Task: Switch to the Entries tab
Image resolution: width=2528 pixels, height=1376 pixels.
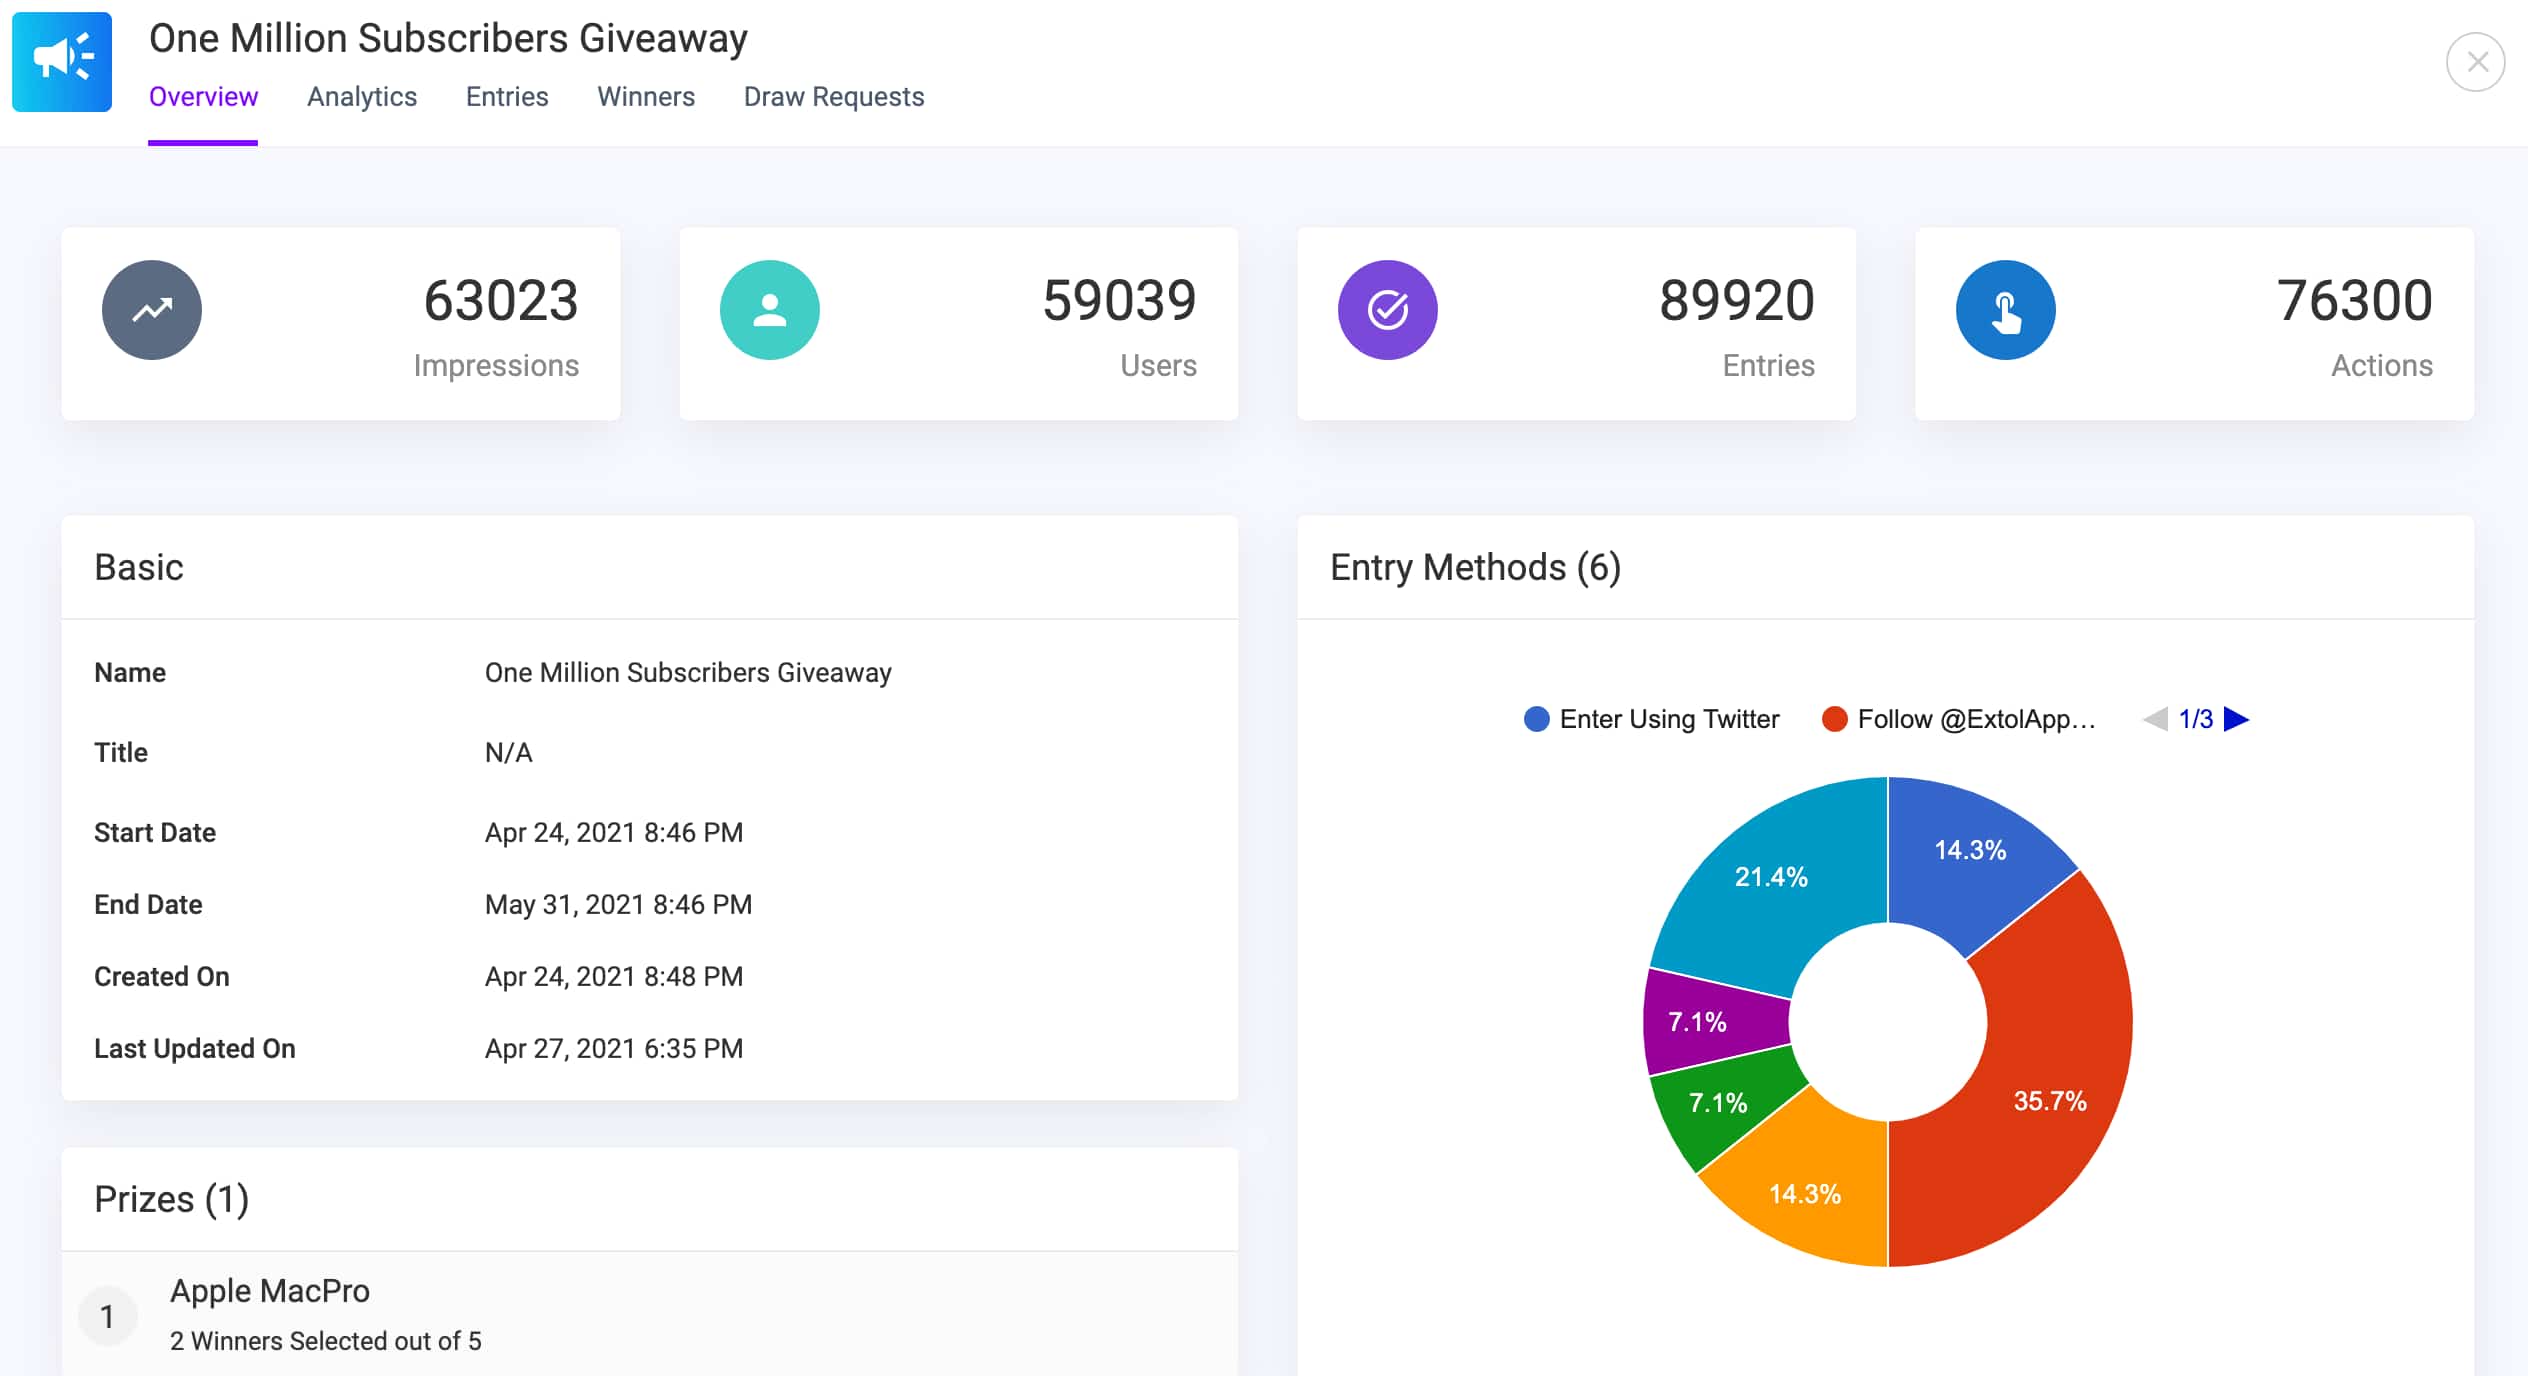Action: 507,96
